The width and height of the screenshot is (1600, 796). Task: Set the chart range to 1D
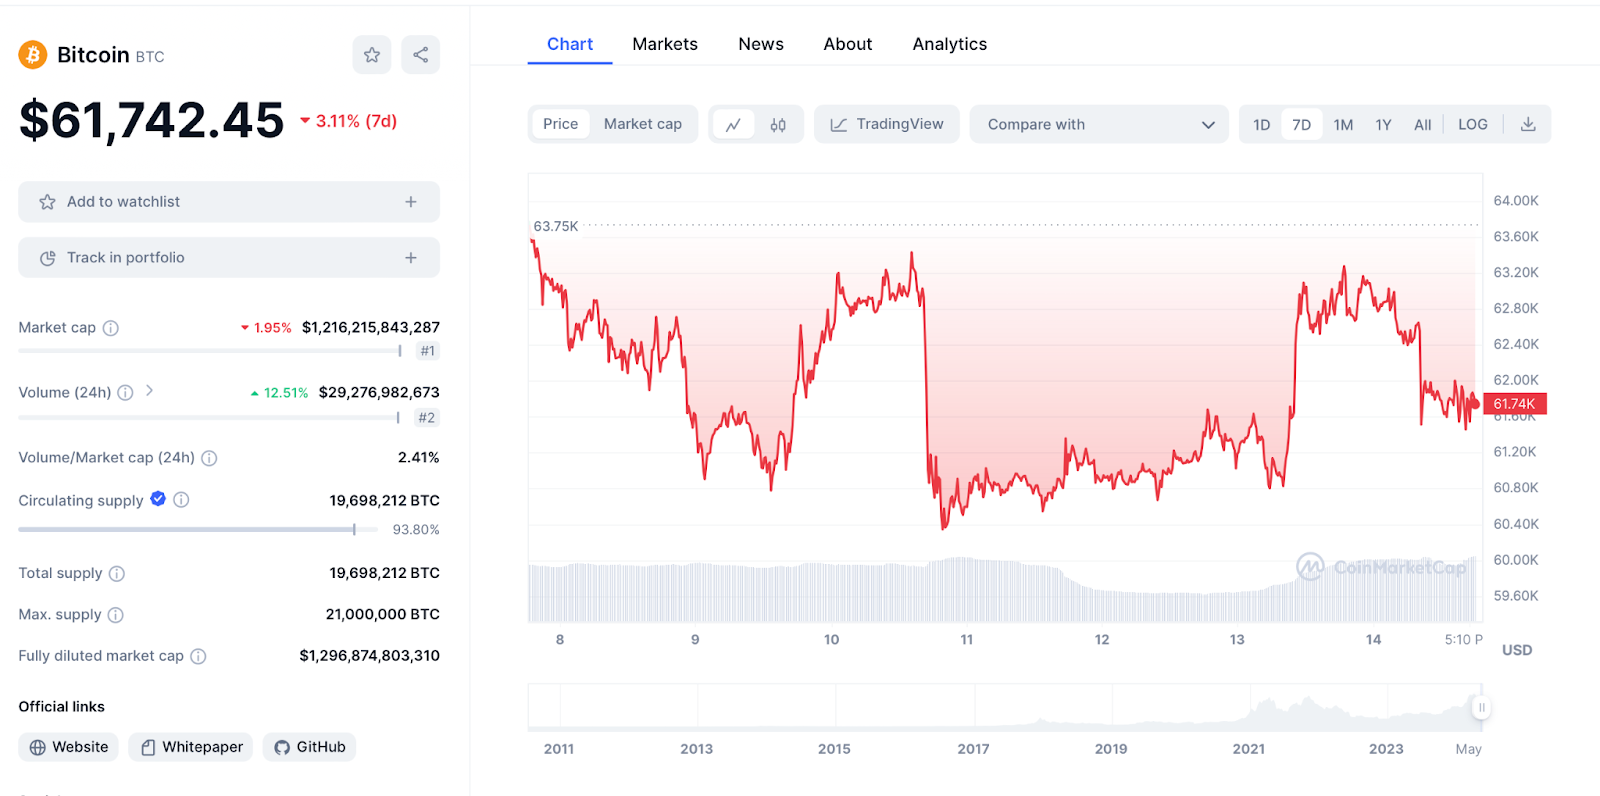pyautogui.click(x=1262, y=125)
